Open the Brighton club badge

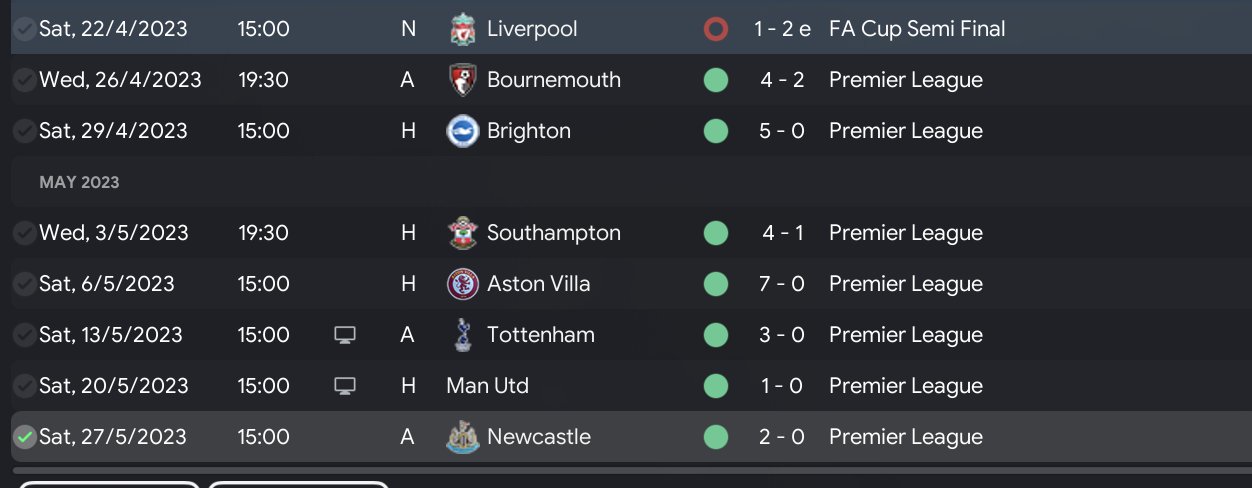[x=462, y=131]
